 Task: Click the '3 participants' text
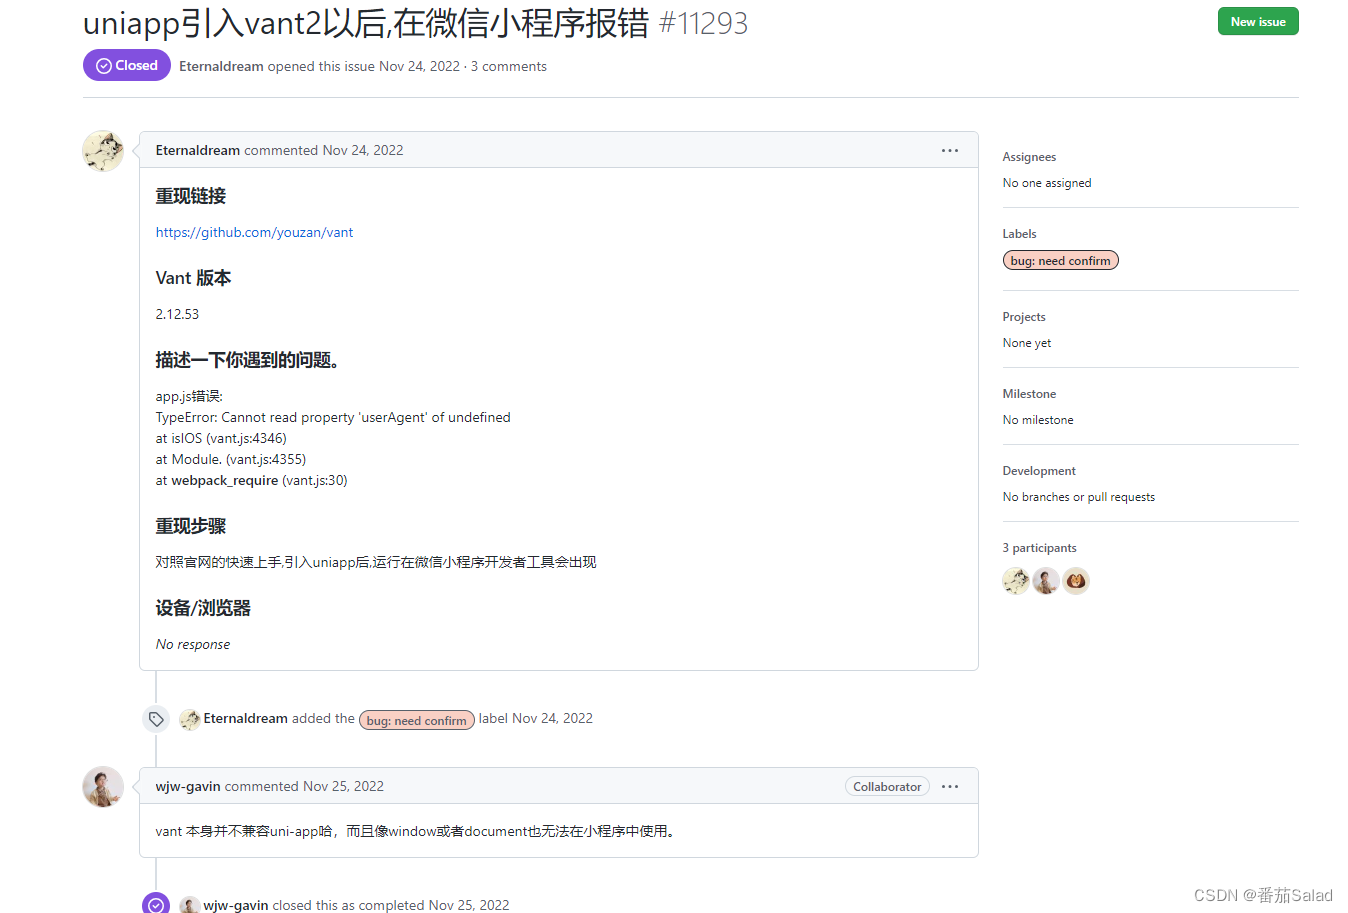[x=1039, y=548]
